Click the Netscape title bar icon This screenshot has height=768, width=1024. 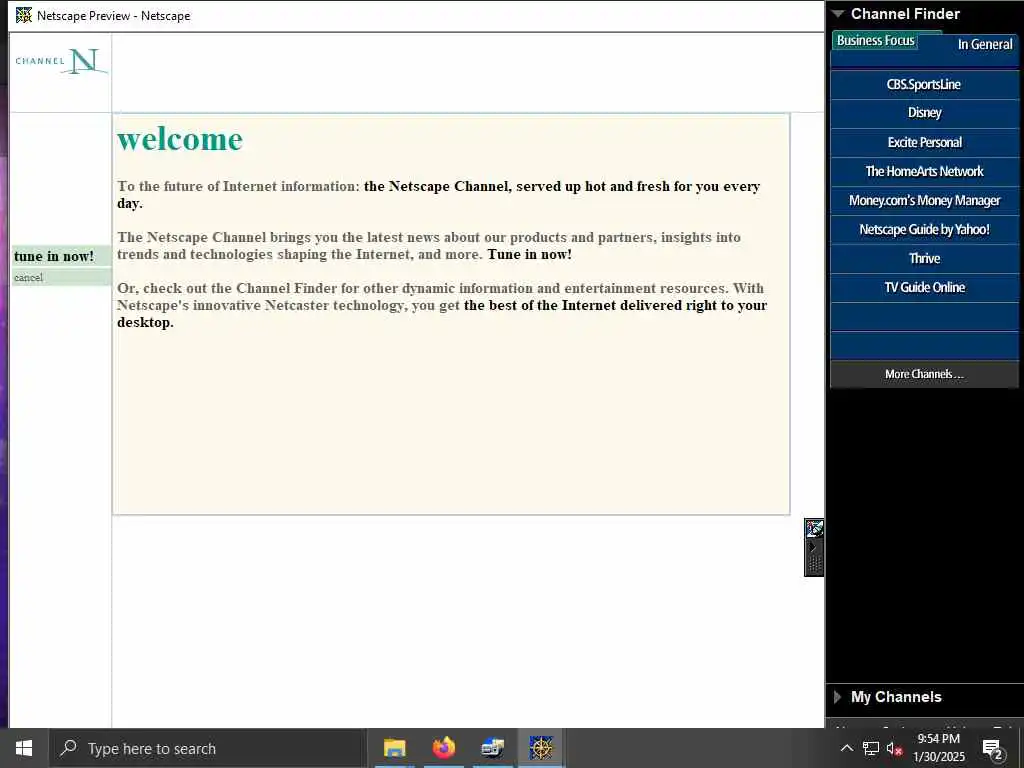[x=24, y=15]
